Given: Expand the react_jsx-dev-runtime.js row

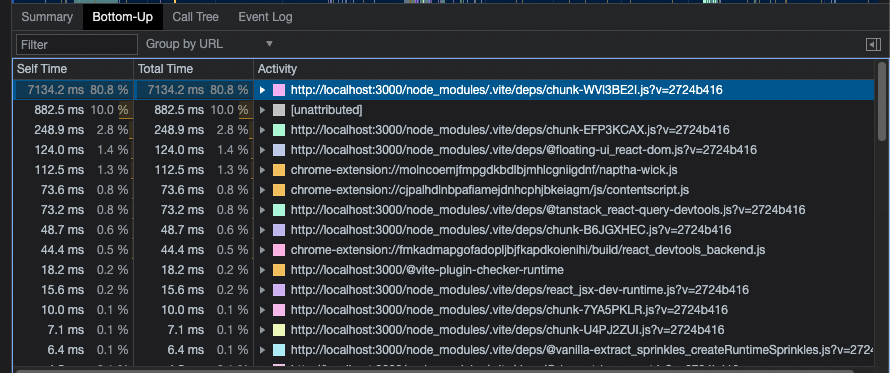Looking at the screenshot, I should (x=262, y=290).
